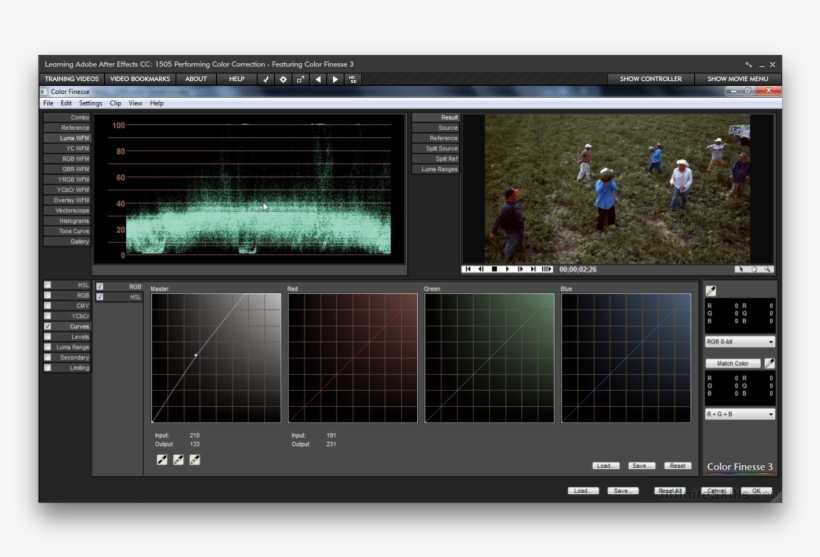Switch to the Luma WFM display tab
Image resolution: width=820 pixels, height=557 pixels.
click(x=67, y=138)
